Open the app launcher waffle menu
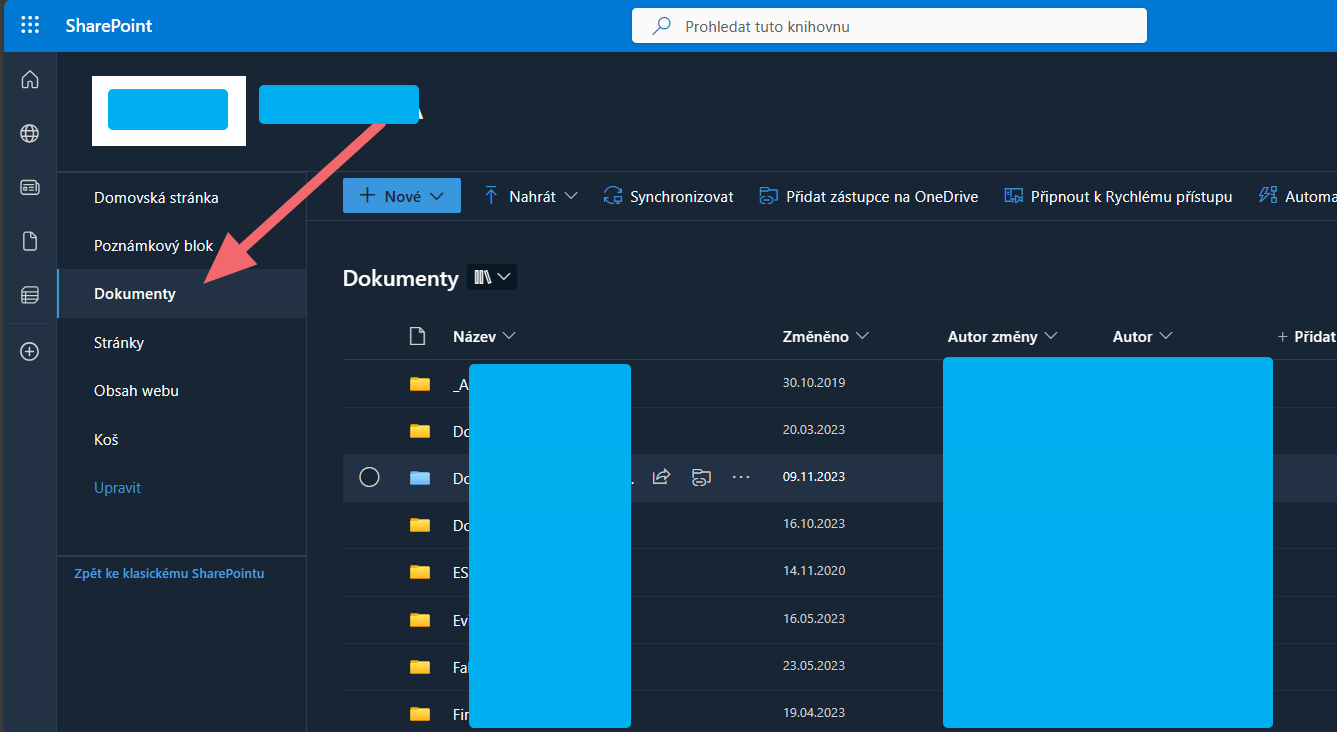The height and width of the screenshot is (732, 1337). coord(30,25)
